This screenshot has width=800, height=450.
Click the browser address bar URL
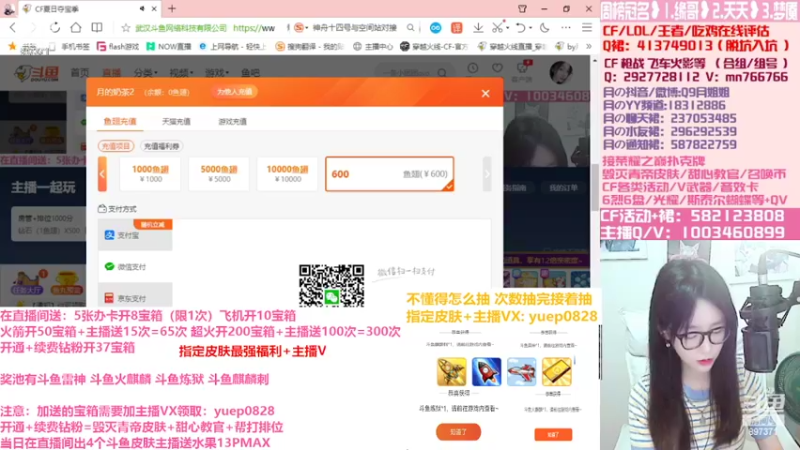254,28
